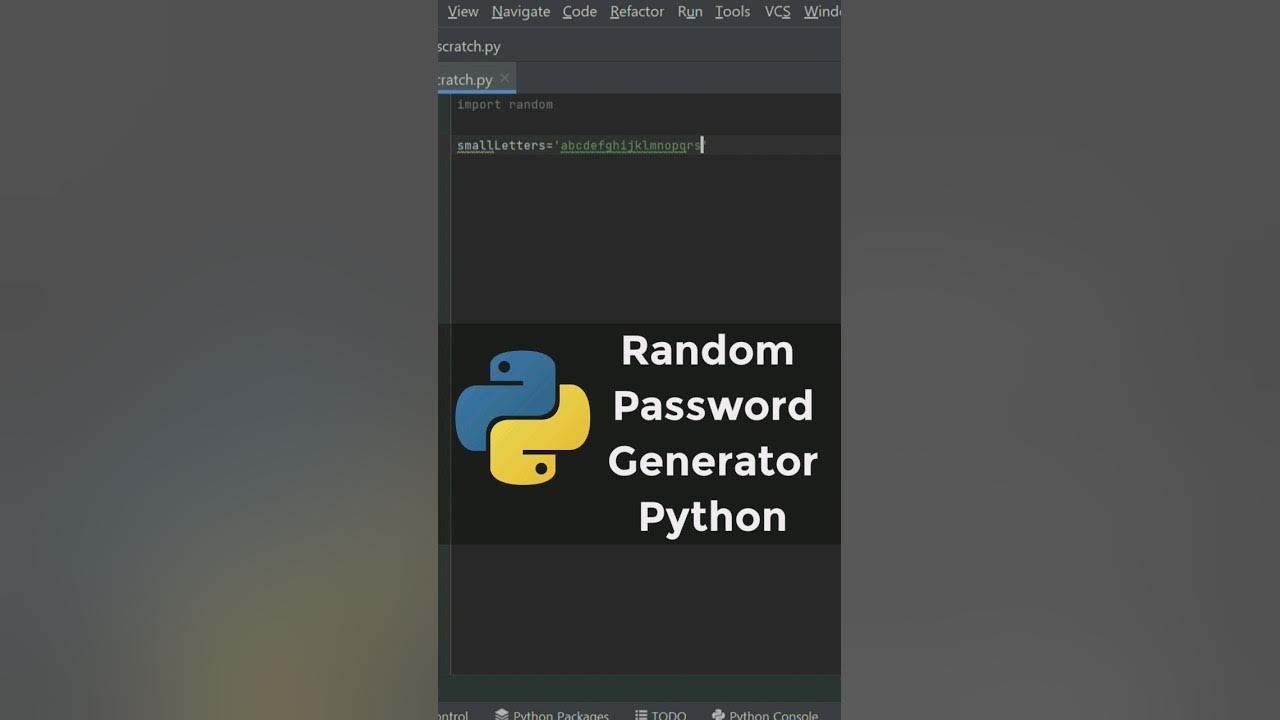Viewport: 1280px width, 720px height.
Task: Click the TODO list icon
Action: tap(641, 714)
